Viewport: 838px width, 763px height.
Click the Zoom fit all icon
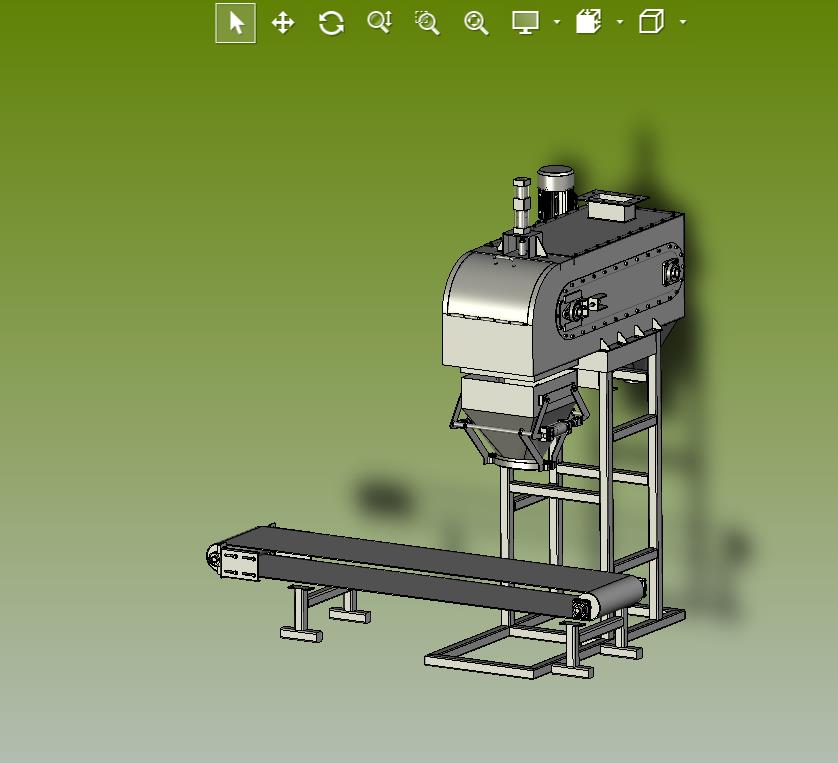476,23
